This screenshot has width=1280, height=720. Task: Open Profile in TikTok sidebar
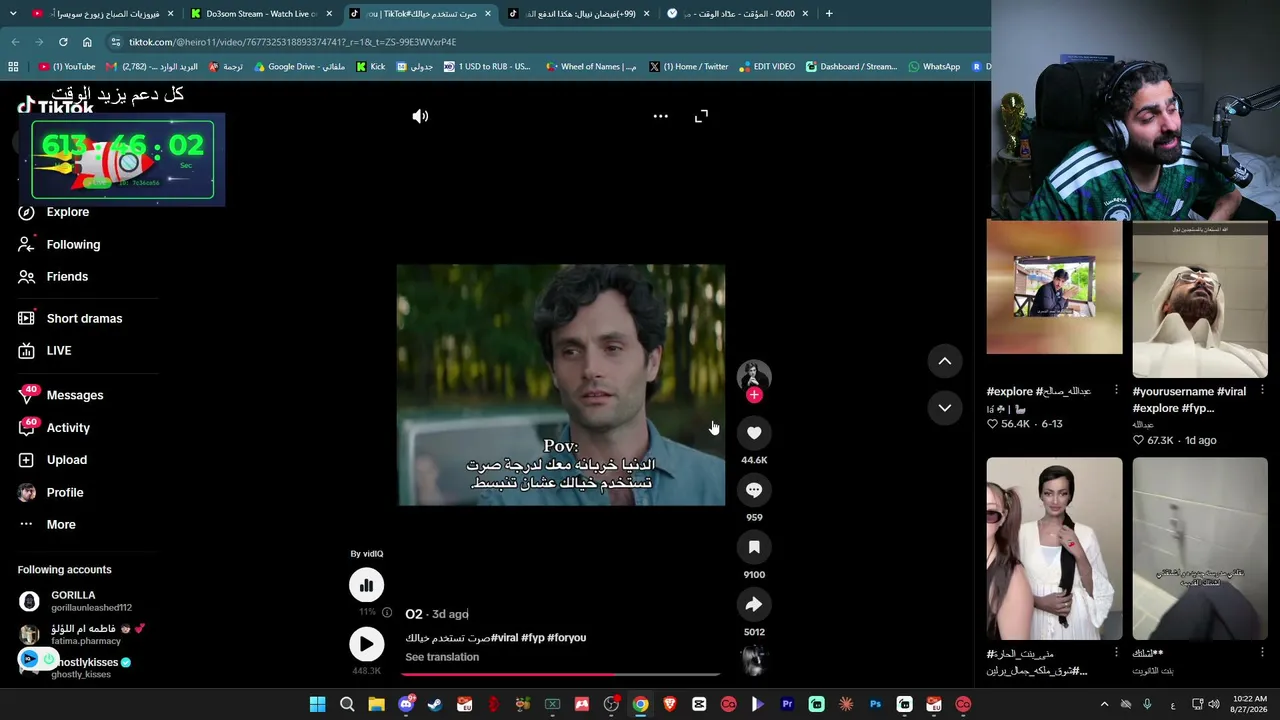(65, 492)
